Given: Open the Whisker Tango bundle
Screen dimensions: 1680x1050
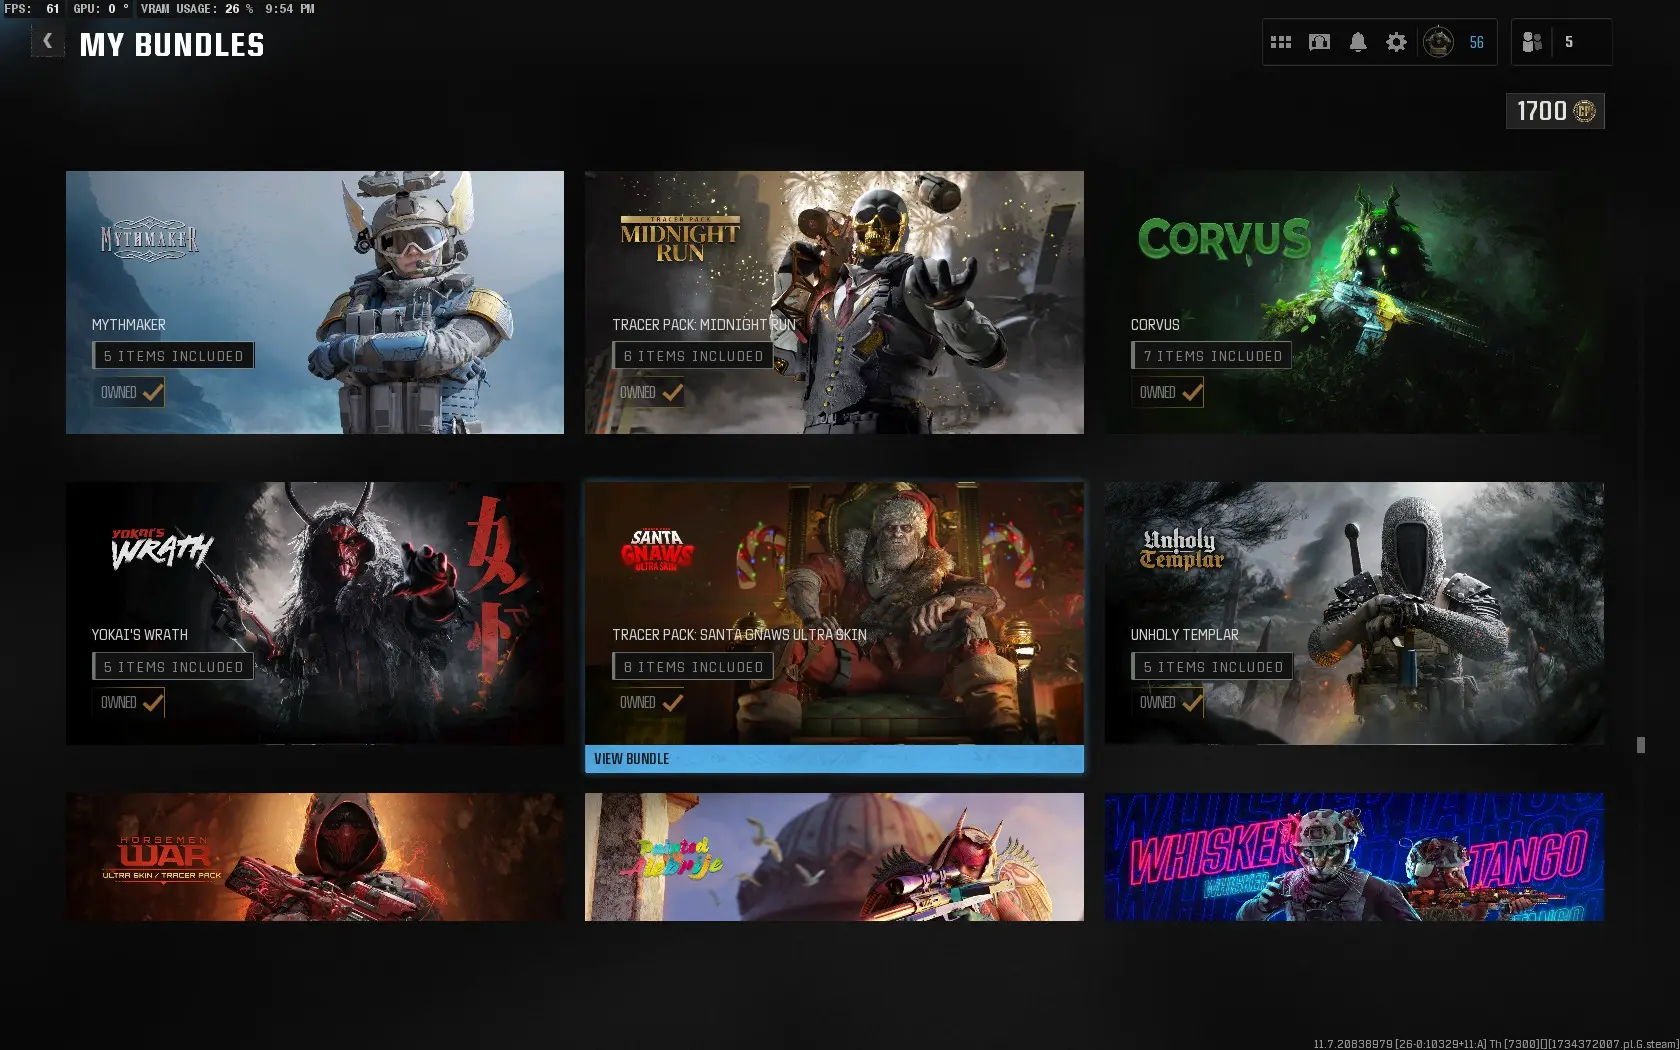Looking at the screenshot, I should click(1354, 857).
